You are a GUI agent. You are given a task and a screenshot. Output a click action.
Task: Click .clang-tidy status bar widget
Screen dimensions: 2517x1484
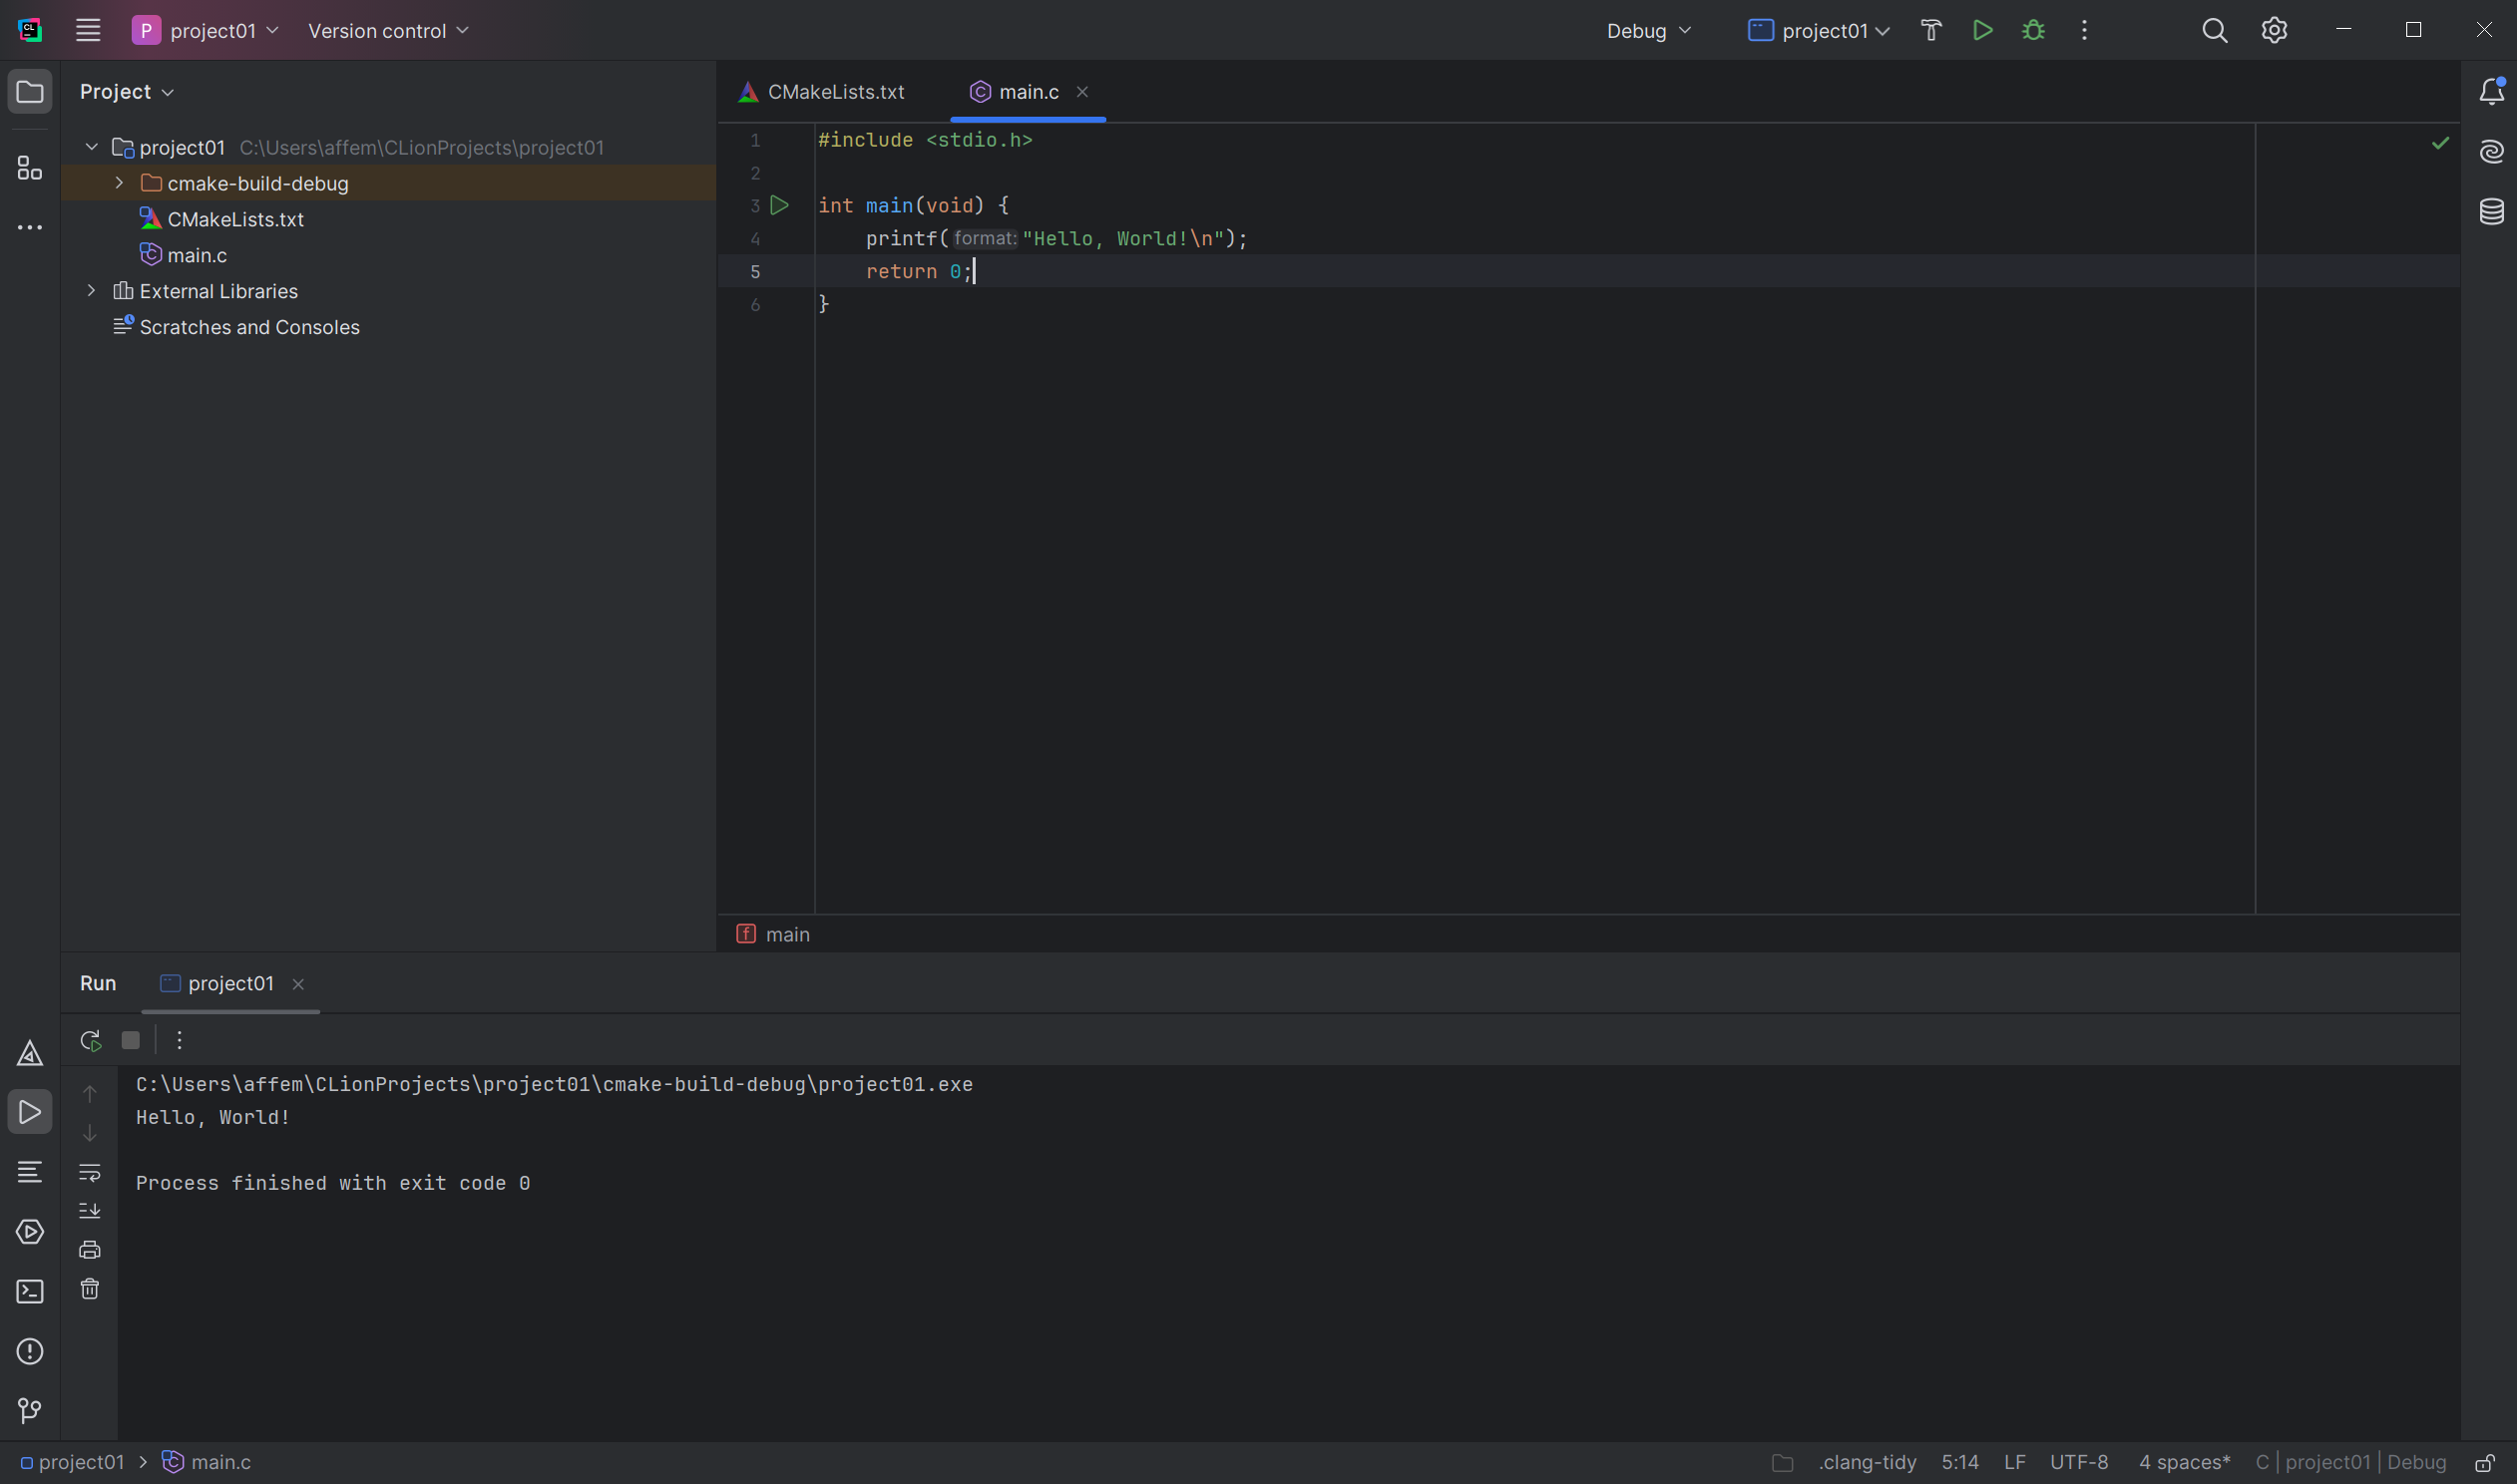(x=1867, y=1463)
